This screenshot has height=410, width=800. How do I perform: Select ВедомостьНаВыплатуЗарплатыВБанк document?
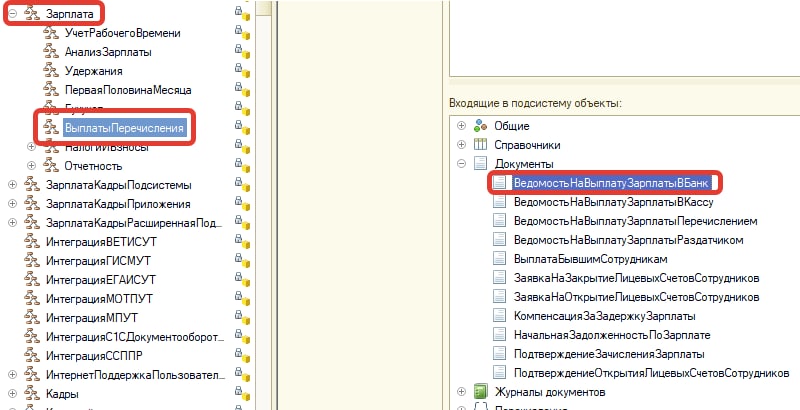(x=611, y=183)
